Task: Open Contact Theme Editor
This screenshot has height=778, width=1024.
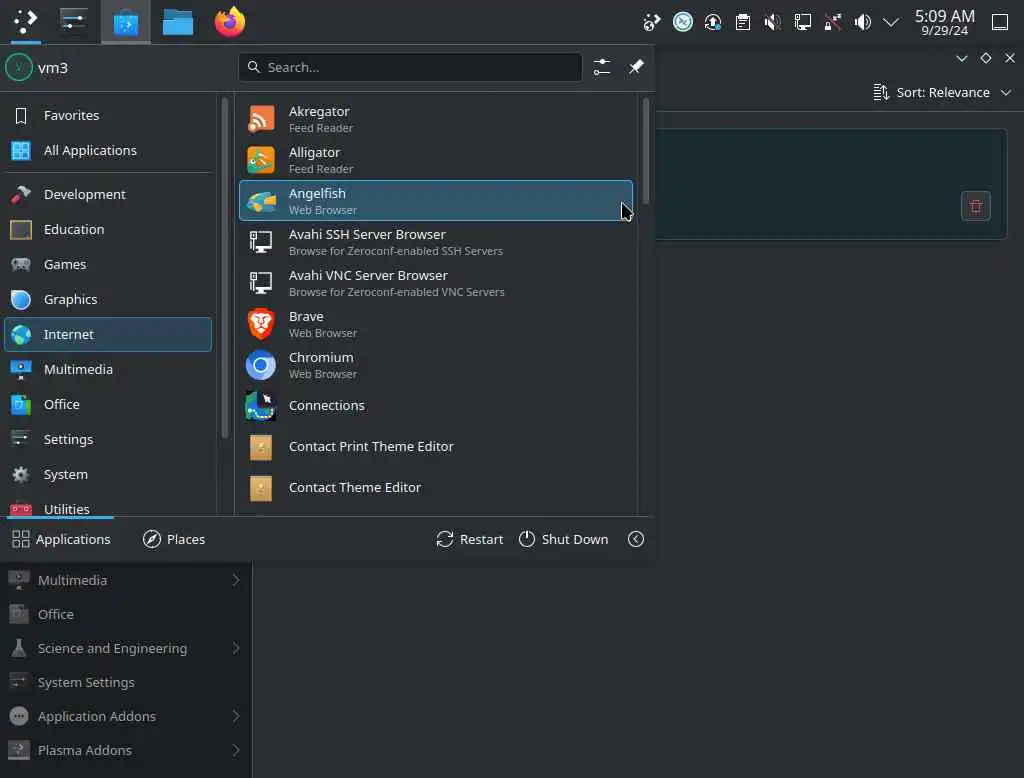Action: click(x=436, y=488)
